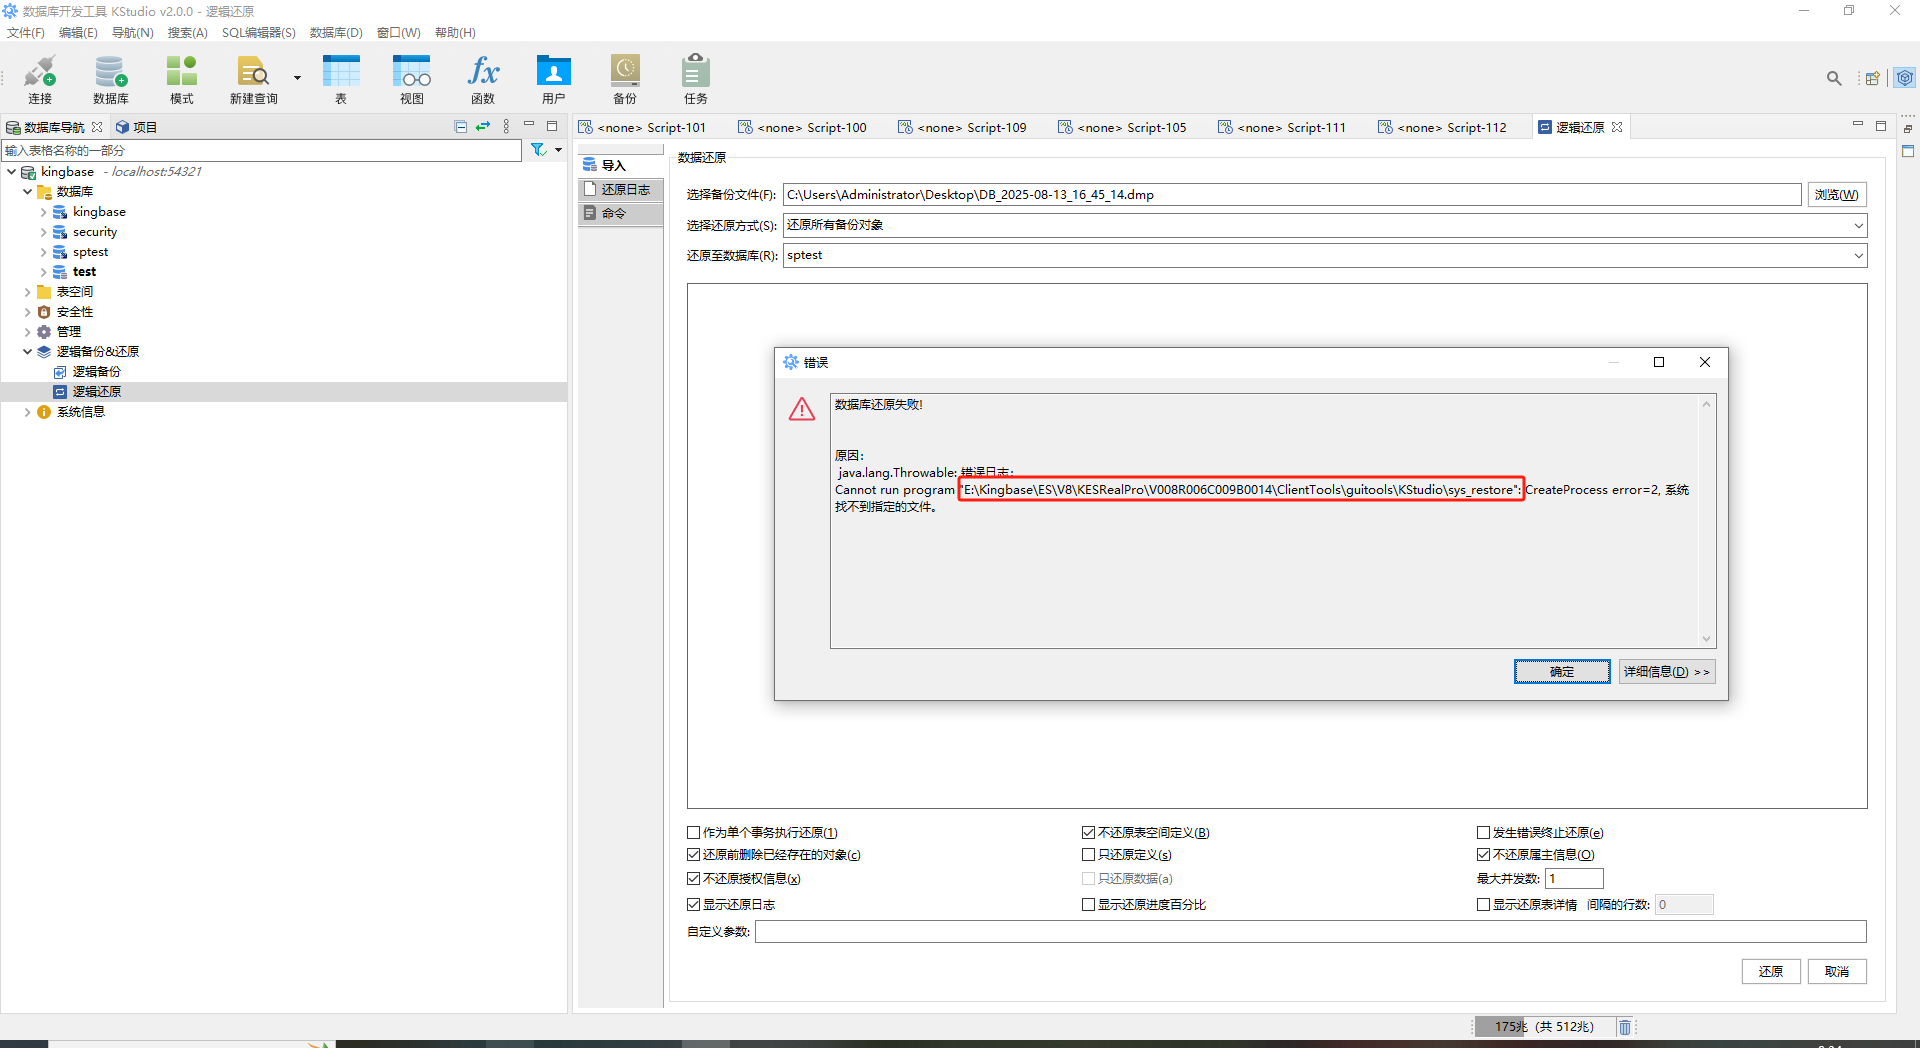The height and width of the screenshot is (1048, 1920).
Task: Open the 任务 (Task) clipboard icon
Action: (695, 79)
